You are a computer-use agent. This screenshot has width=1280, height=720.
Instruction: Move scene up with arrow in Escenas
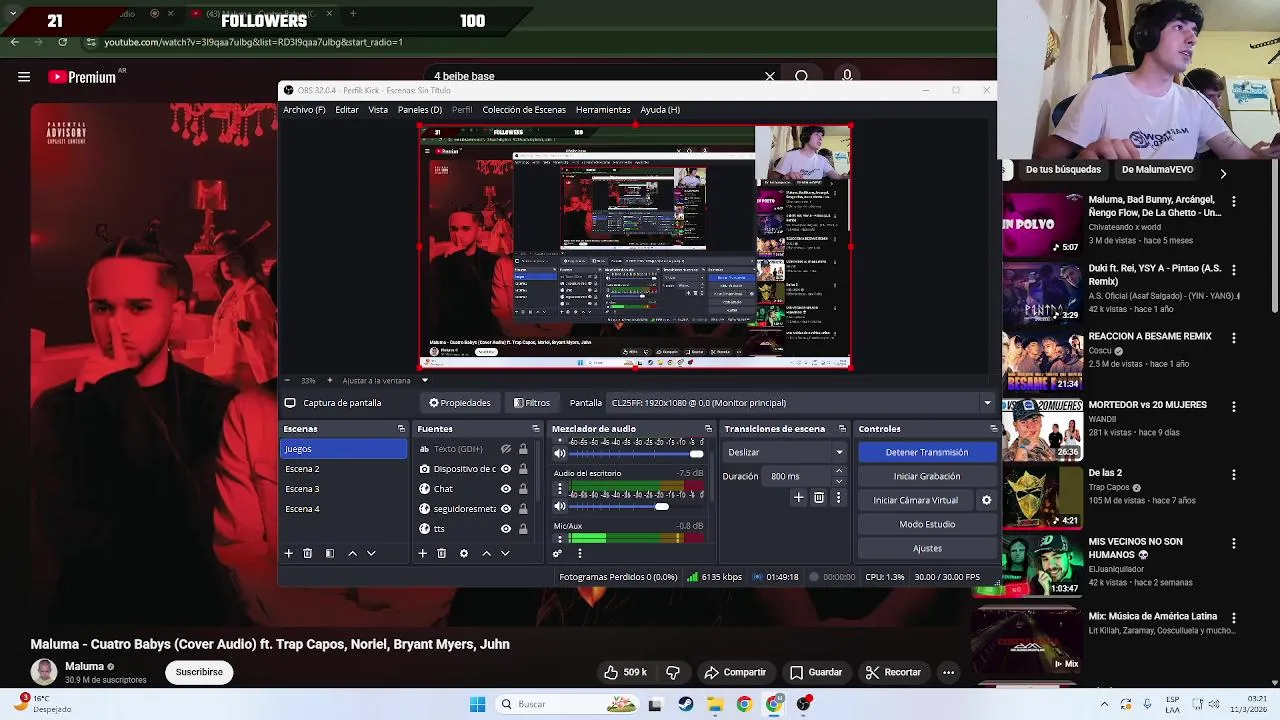pos(352,553)
